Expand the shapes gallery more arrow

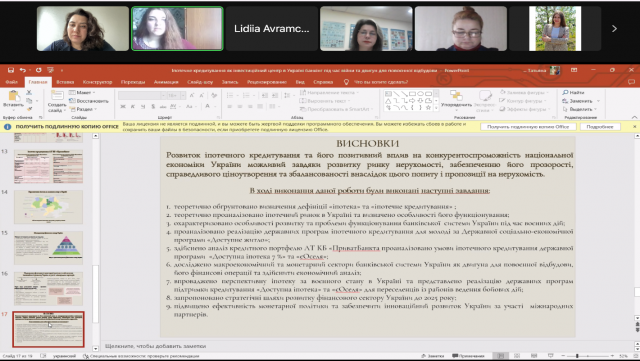click(x=436, y=108)
